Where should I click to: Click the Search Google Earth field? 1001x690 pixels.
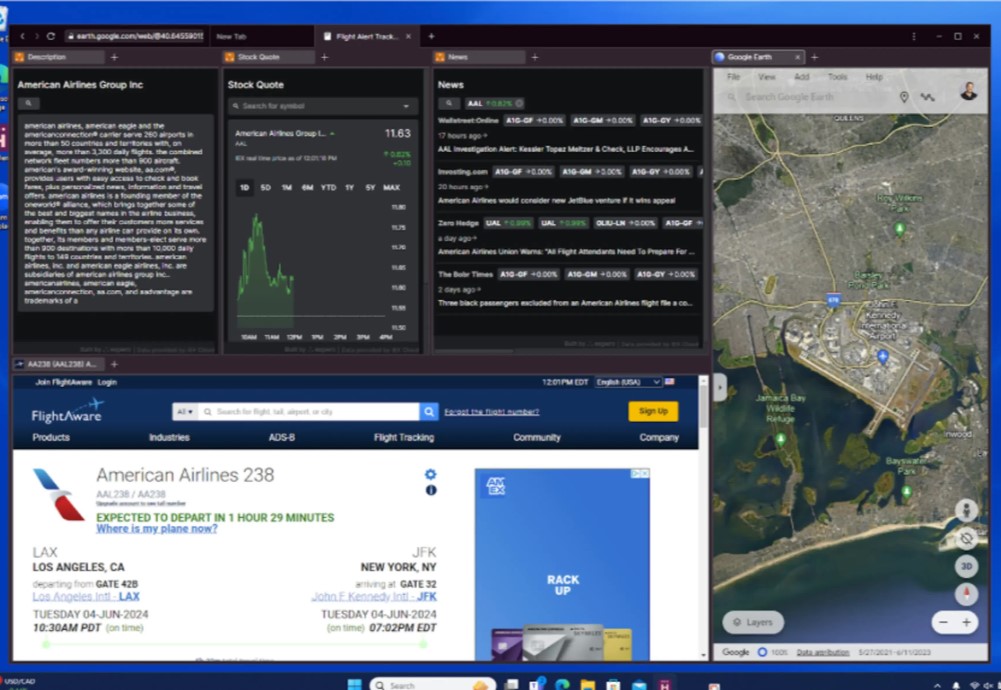(808, 97)
